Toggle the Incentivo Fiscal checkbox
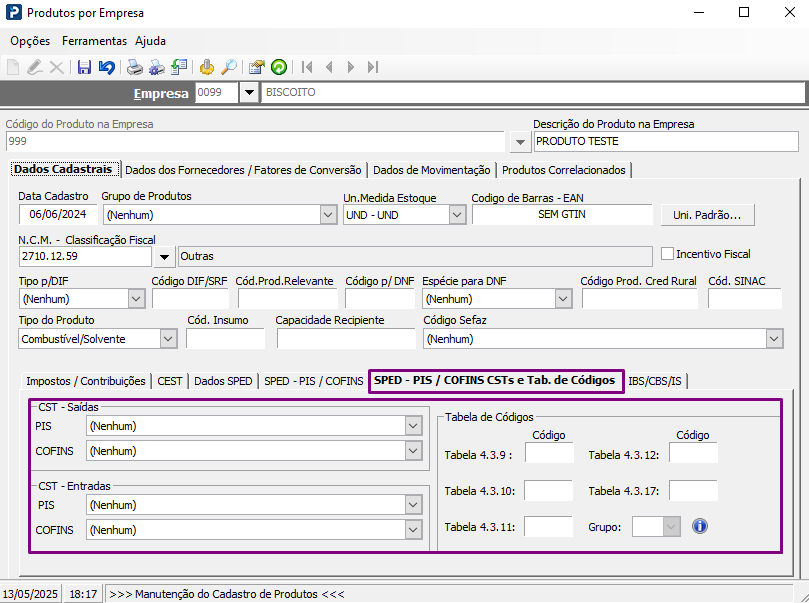The width and height of the screenshot is (809, 603). click(x=667, y=254)
